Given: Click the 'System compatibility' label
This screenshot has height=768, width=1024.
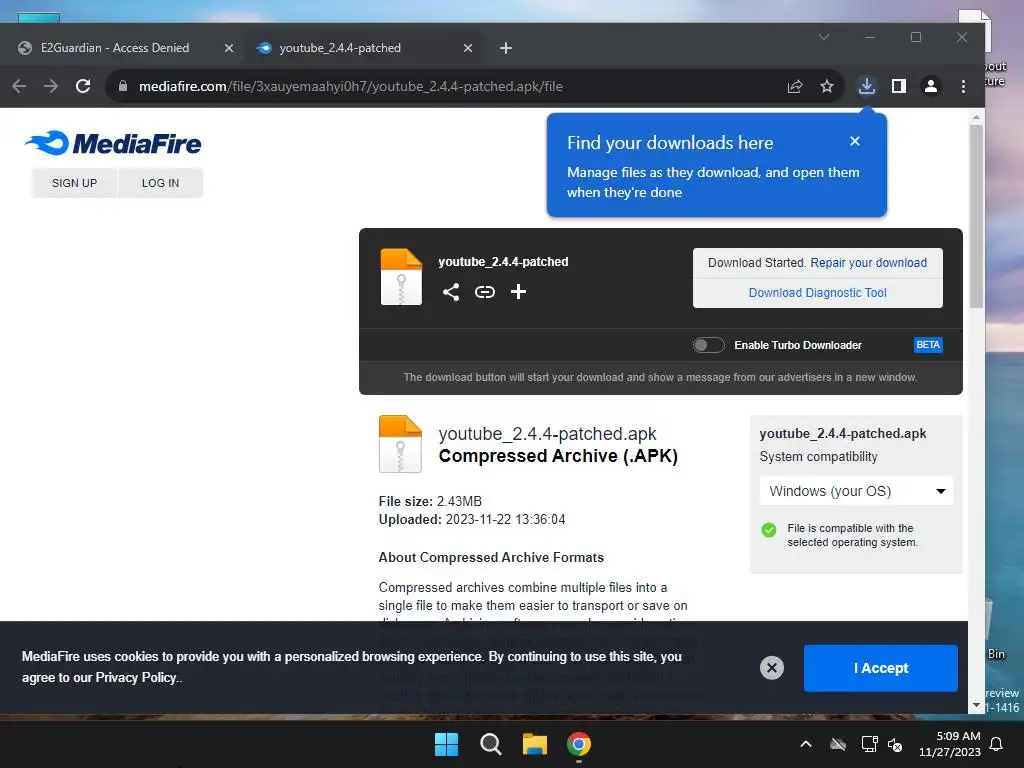Looking at the screenshot, I should pyautogui.click(x=818, y=456).
